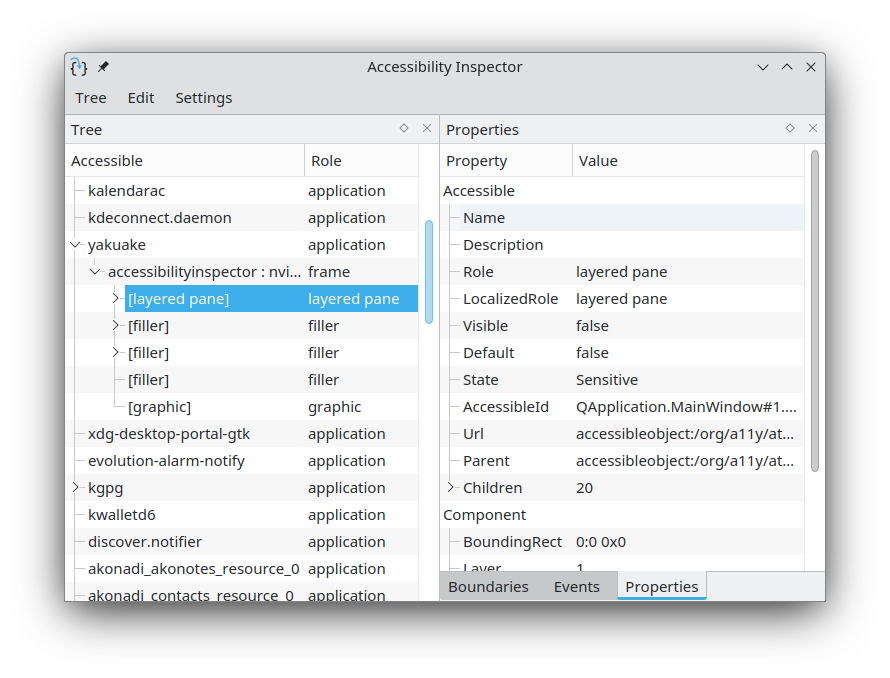Screen dimensions: 890x678
Task: Expand the kgpg application node
Action: pyautogui.click(x=75, y=487)
